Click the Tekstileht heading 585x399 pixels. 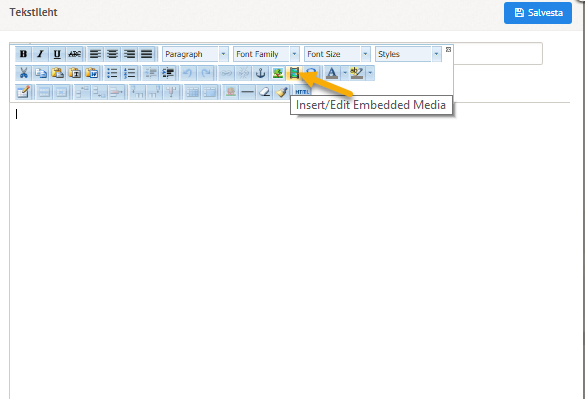pyautogui.click(x=34, y=12)
